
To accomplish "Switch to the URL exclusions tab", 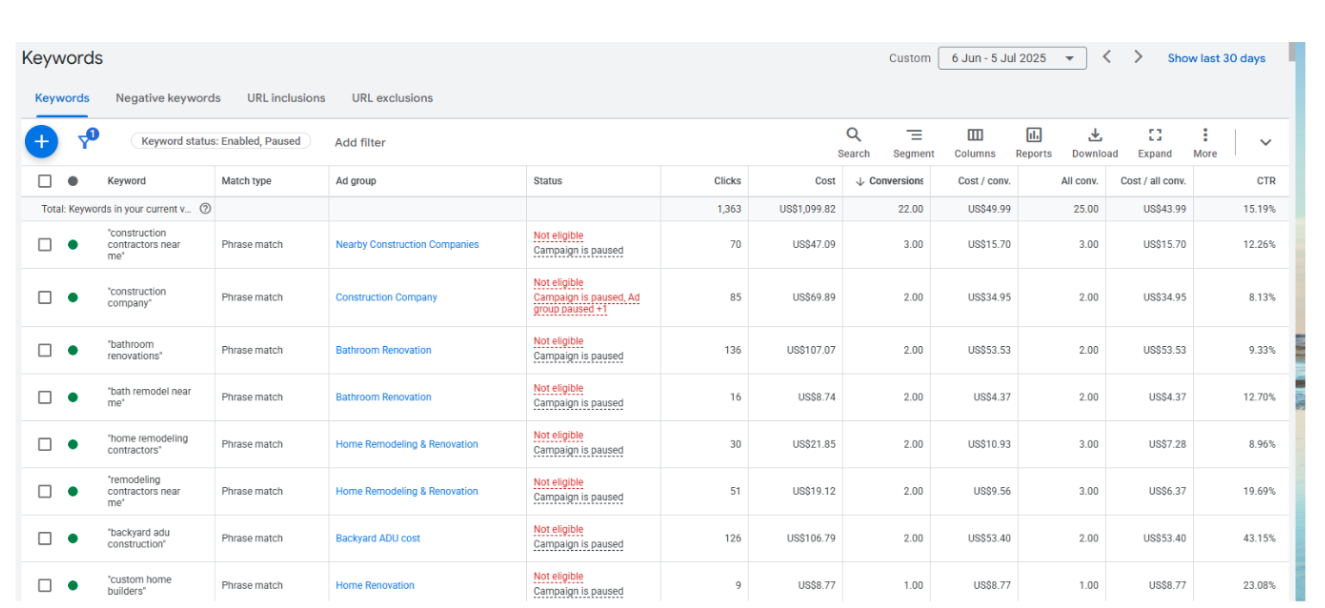I will pyautogui.click(x=392, y=98).
